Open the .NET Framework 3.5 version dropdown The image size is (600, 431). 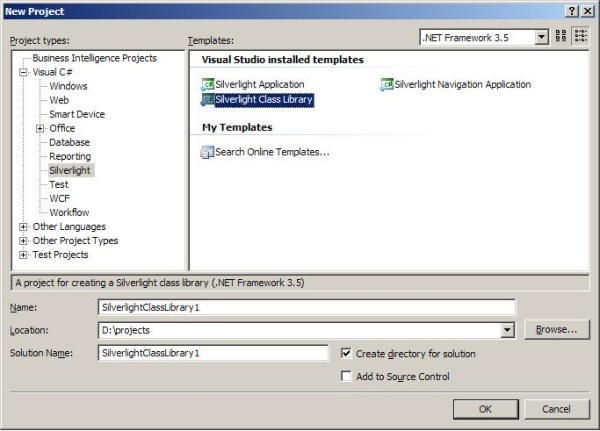tap(541, 37)
